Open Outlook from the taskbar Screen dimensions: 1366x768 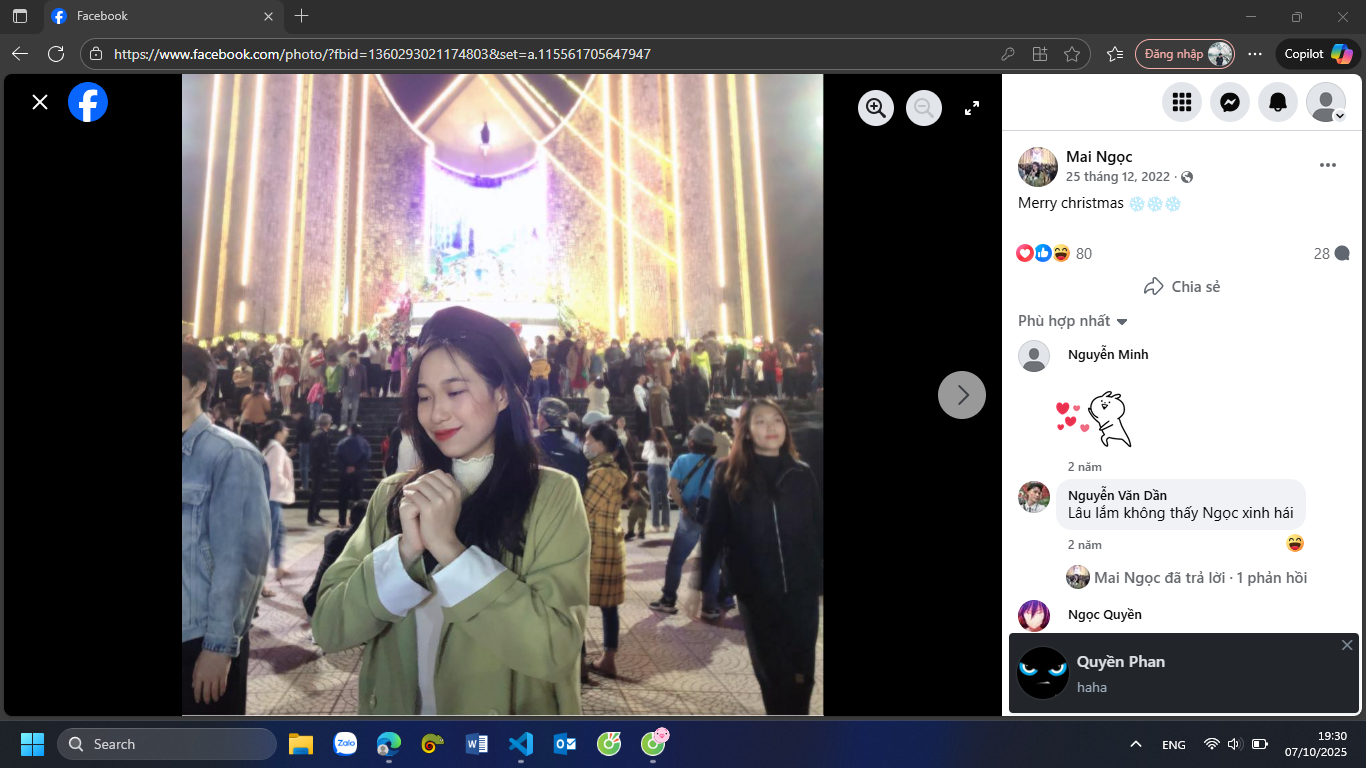click(565, 744)
